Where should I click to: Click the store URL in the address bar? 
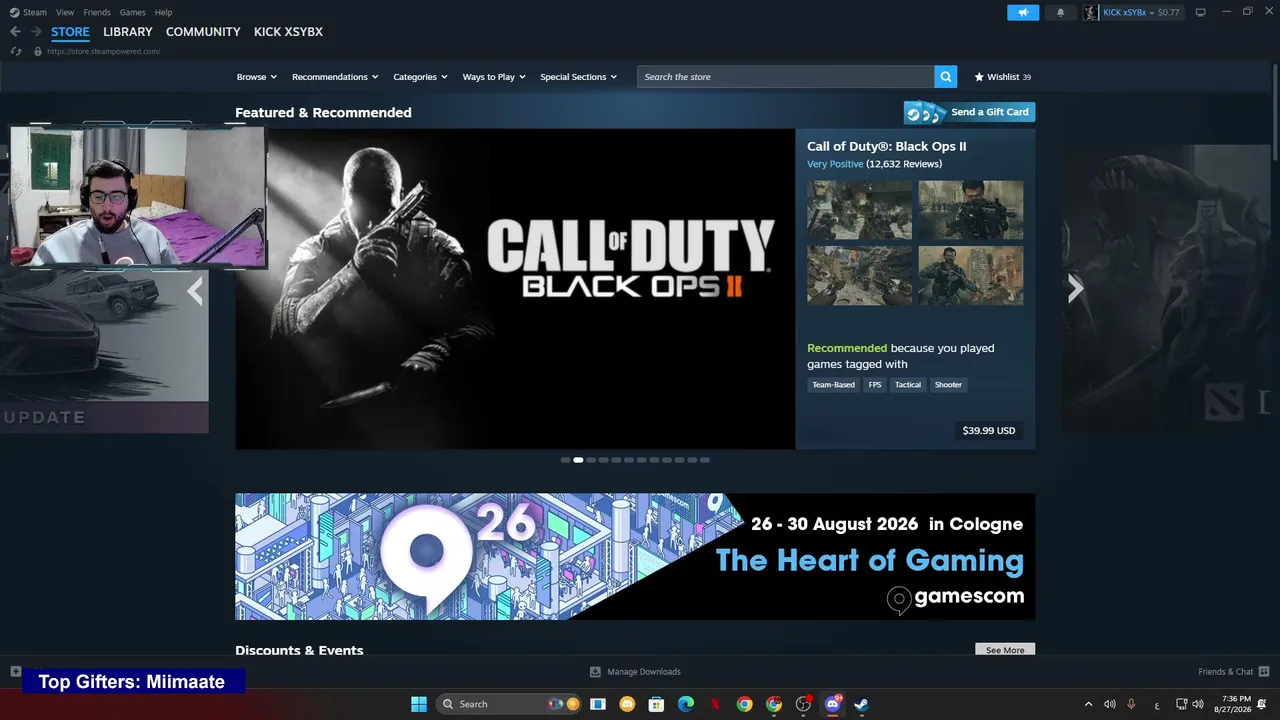tap(103, 51)
